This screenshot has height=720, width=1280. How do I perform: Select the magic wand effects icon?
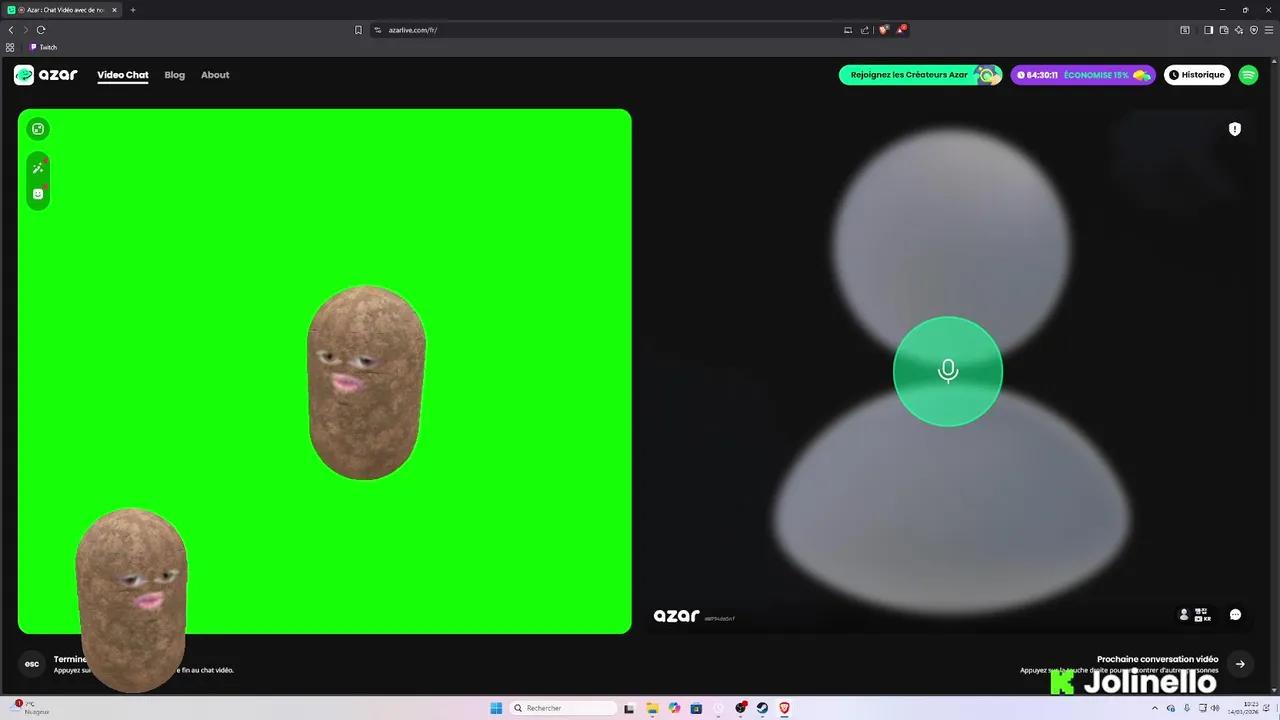point(37,167)
